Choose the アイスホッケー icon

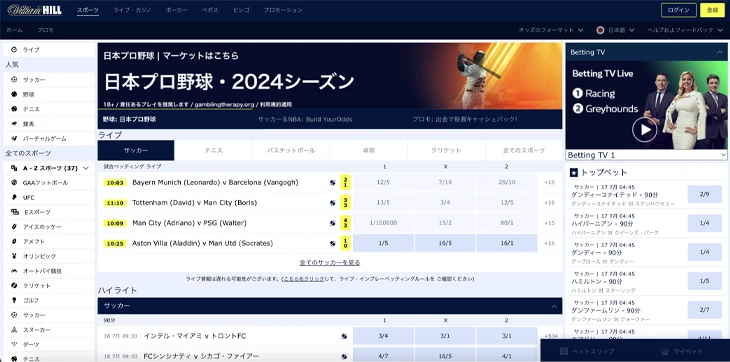(14, 227)
